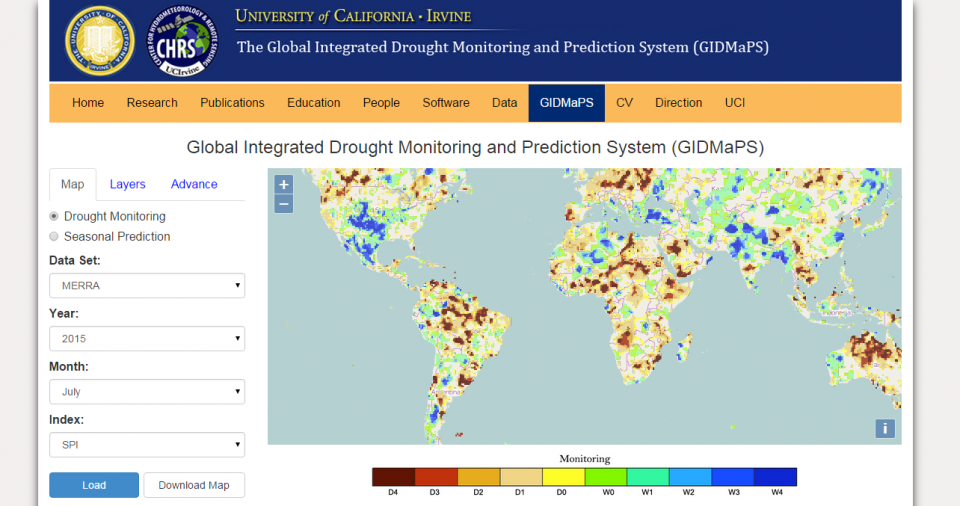The width and height of the screenshot is (960, 506).
Task: Click the UC Irvine gold seal logo
Action: click(99, 40)
